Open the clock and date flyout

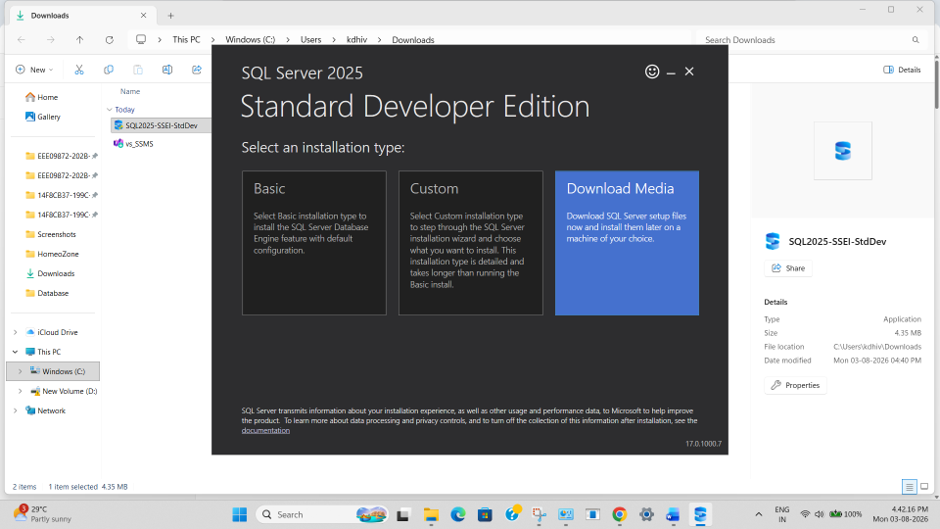click(900, 514)
